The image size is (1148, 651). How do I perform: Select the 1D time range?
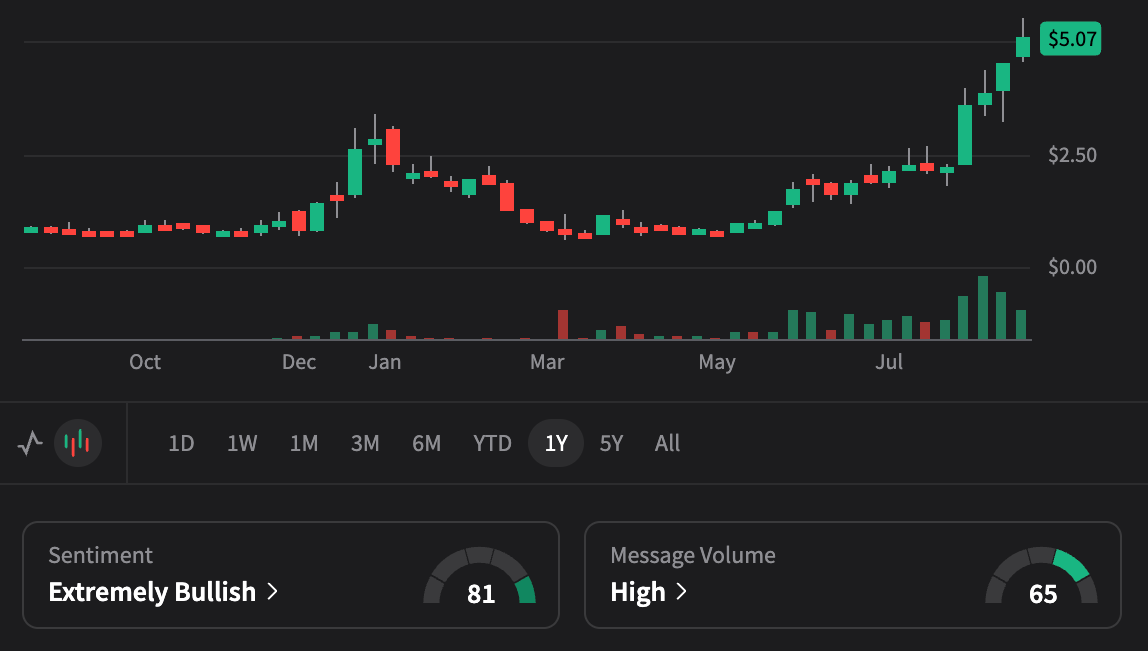[181, 443]
